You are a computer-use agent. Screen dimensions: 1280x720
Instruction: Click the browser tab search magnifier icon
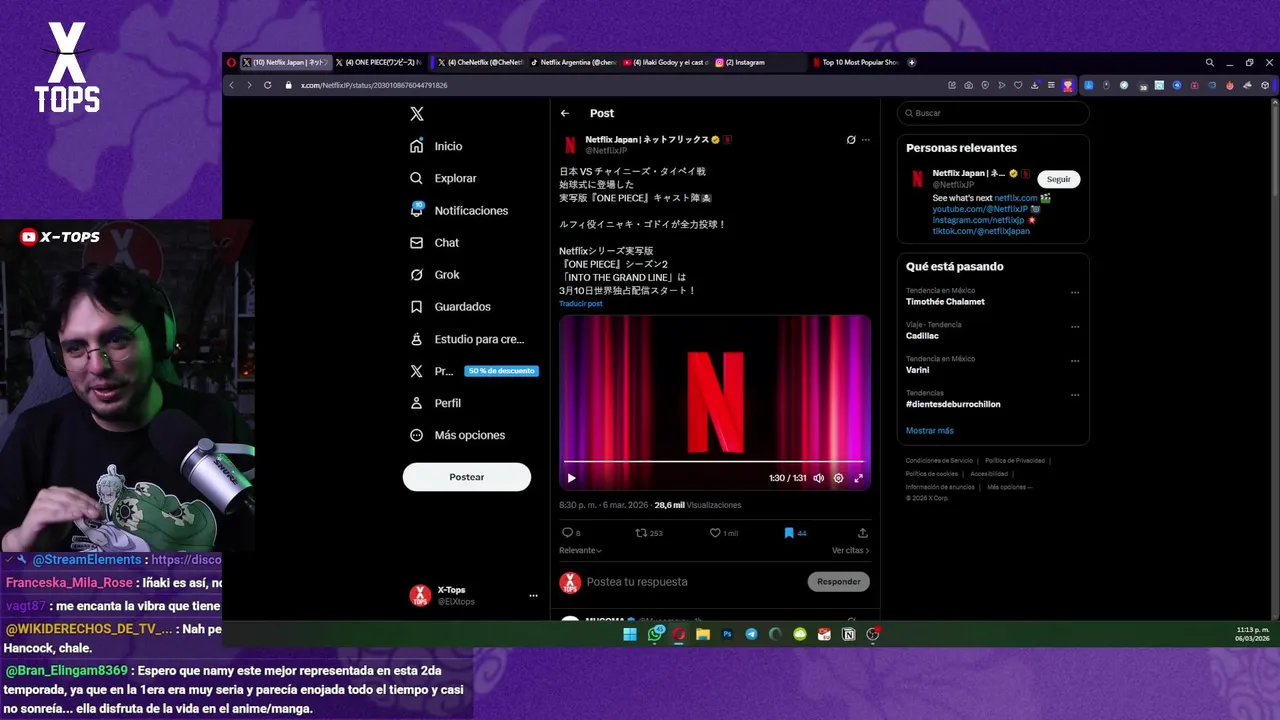point(1209,62)
